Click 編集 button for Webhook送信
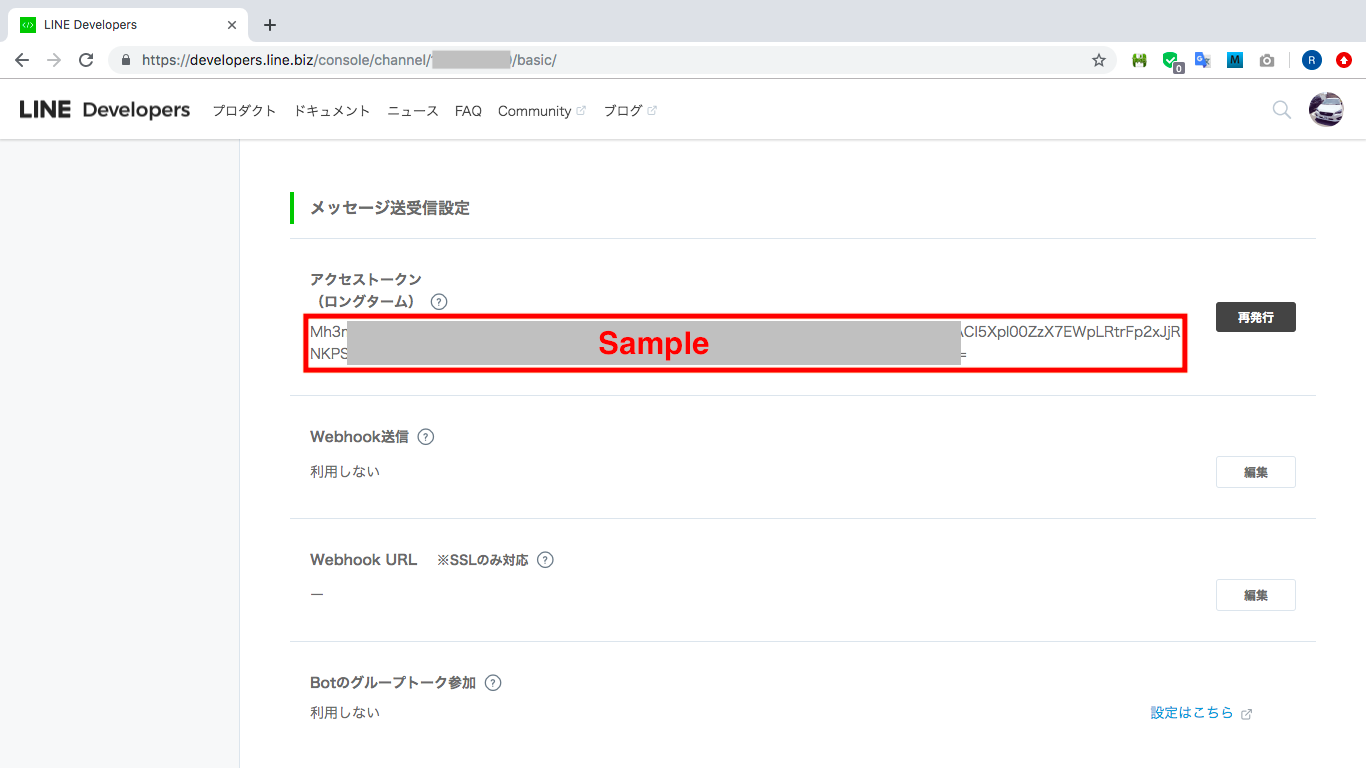1366x768 pixels. 1255,472
